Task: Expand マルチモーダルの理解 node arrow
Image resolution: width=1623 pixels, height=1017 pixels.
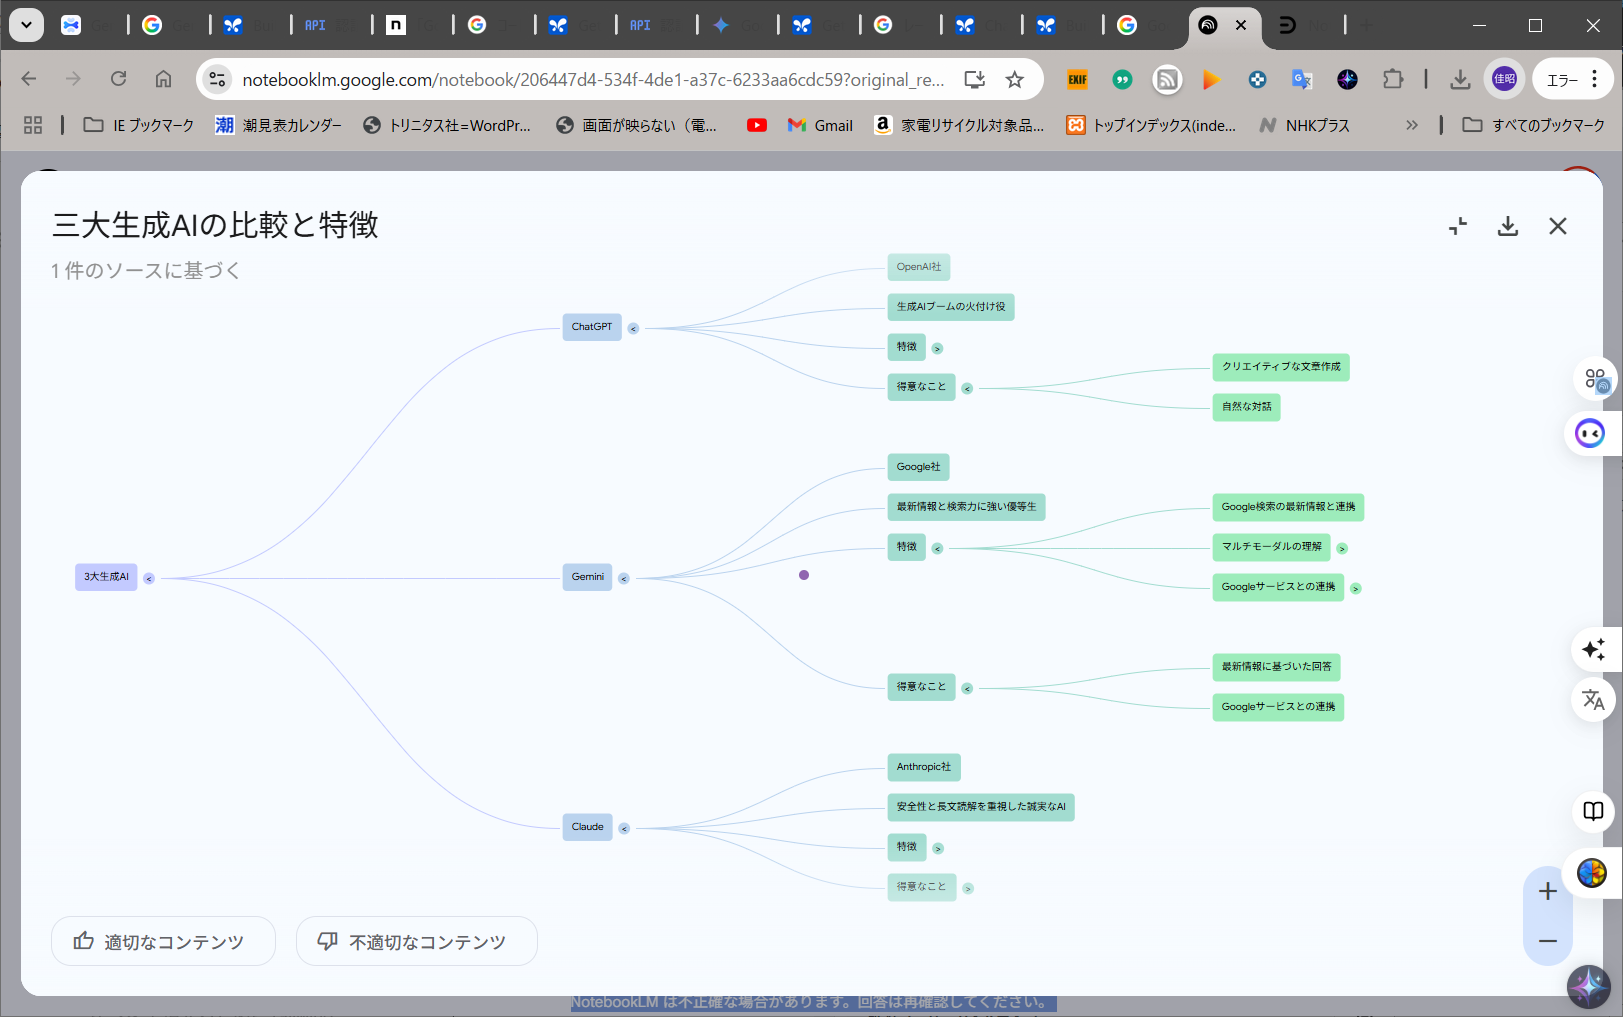Action: [x=1342, y=548]
